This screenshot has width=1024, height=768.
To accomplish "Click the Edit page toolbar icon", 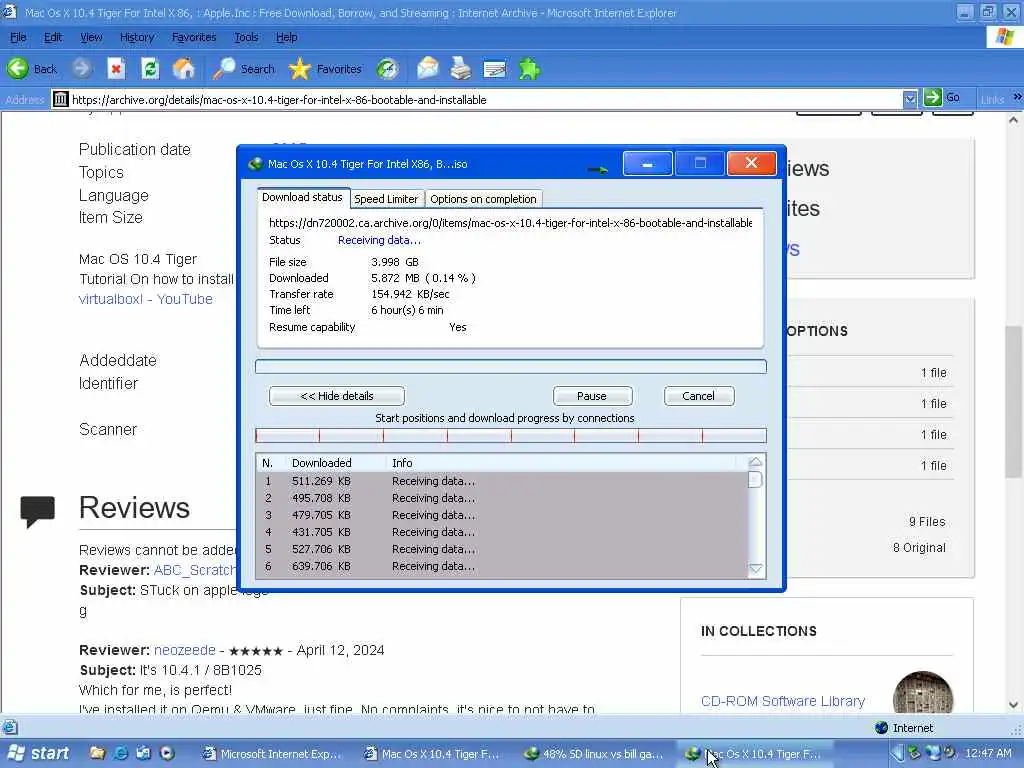I will tap(494, 68).
